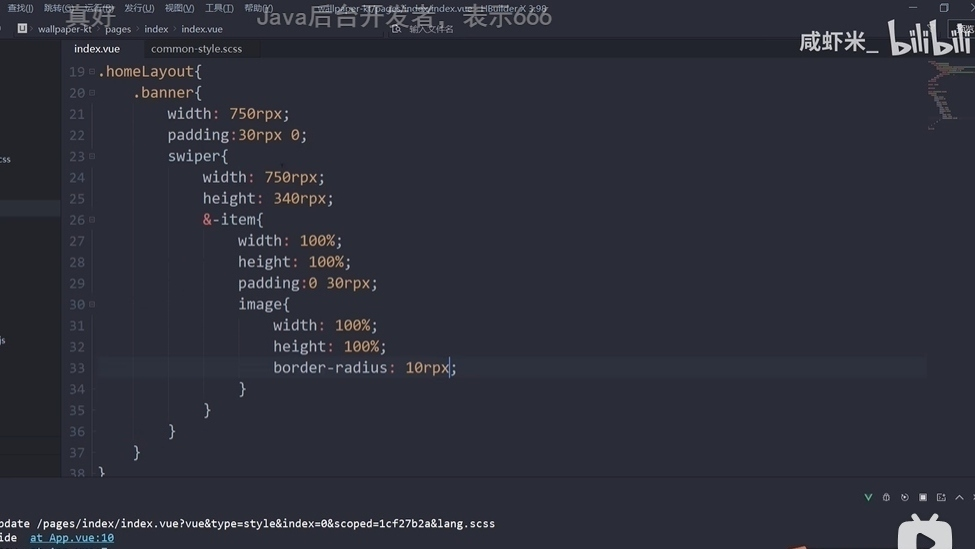The image size is (975, 549).
Task: Fold the image block on line 30
Action: click(92, 304)
